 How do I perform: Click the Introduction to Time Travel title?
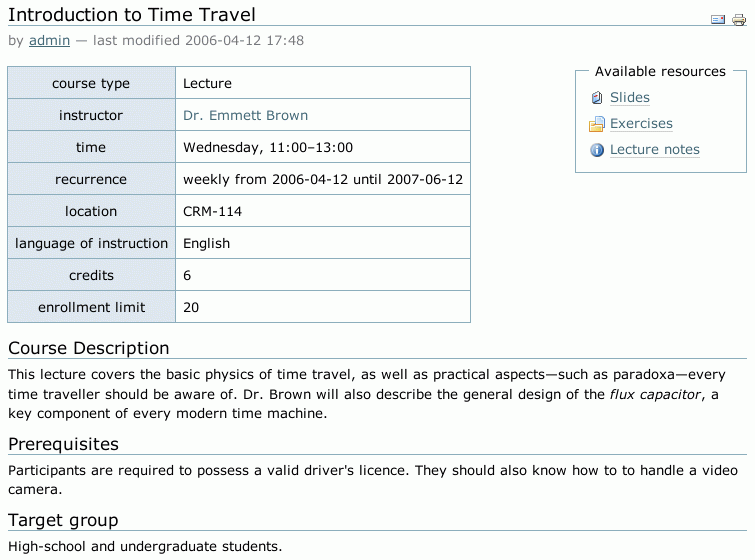(x=132, y=15)
